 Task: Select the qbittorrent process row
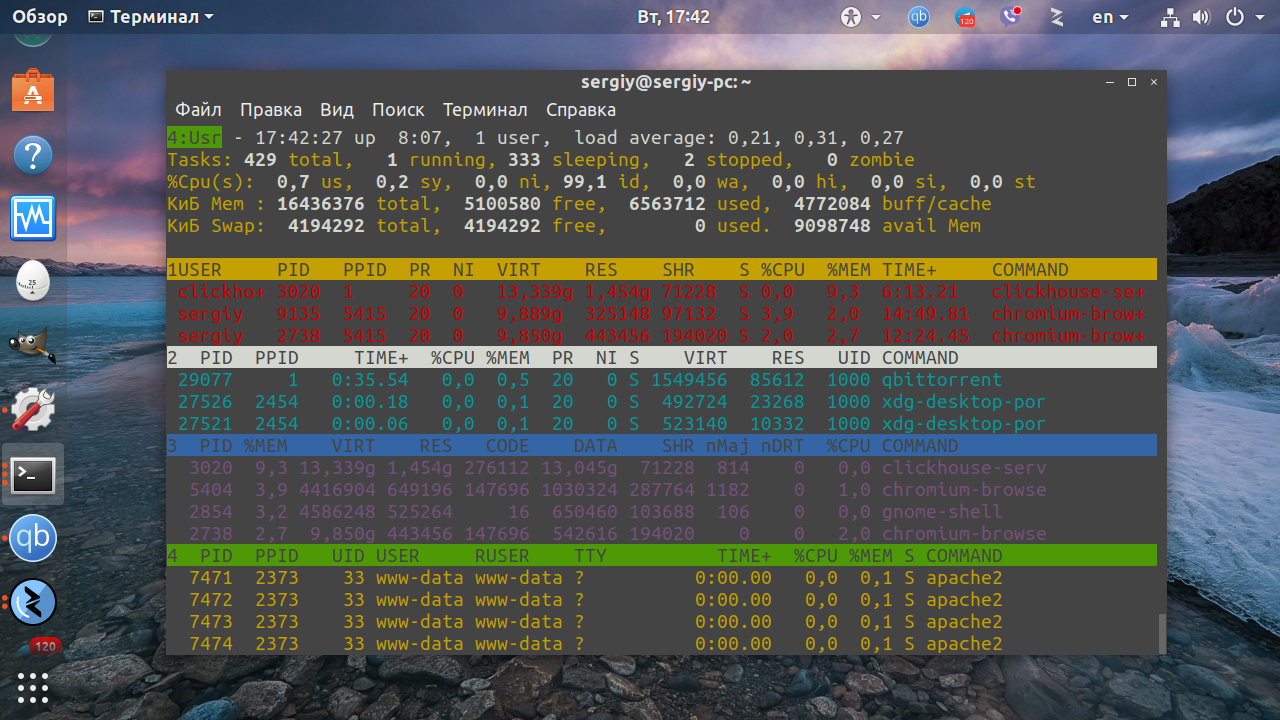click(x=662, y=380)
